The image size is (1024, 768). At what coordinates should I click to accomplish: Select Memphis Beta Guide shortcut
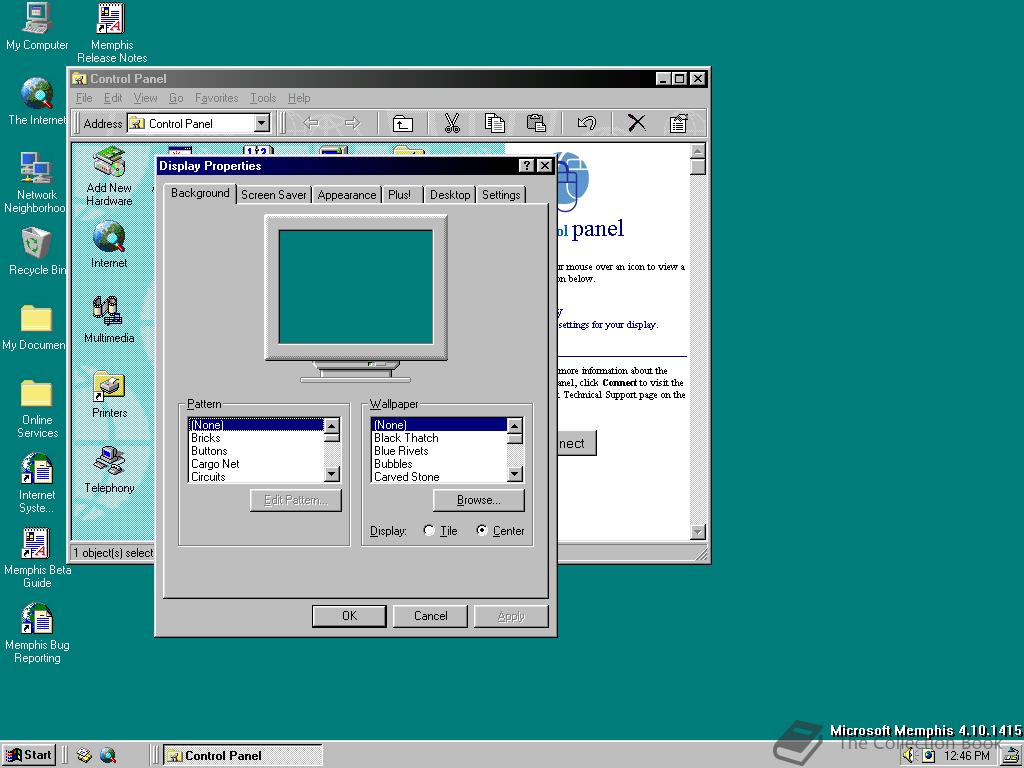[37, 558]
